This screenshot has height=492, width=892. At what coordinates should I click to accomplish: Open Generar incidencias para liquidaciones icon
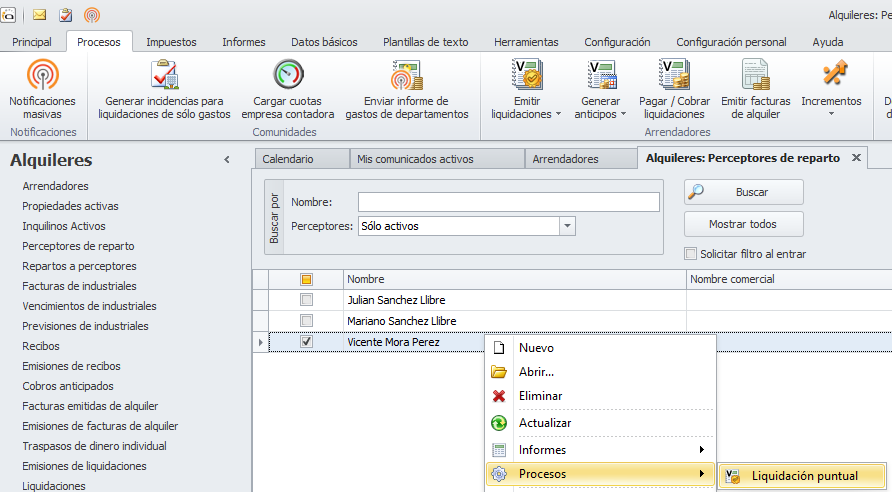pyautogui.click(x=165, y=76)
